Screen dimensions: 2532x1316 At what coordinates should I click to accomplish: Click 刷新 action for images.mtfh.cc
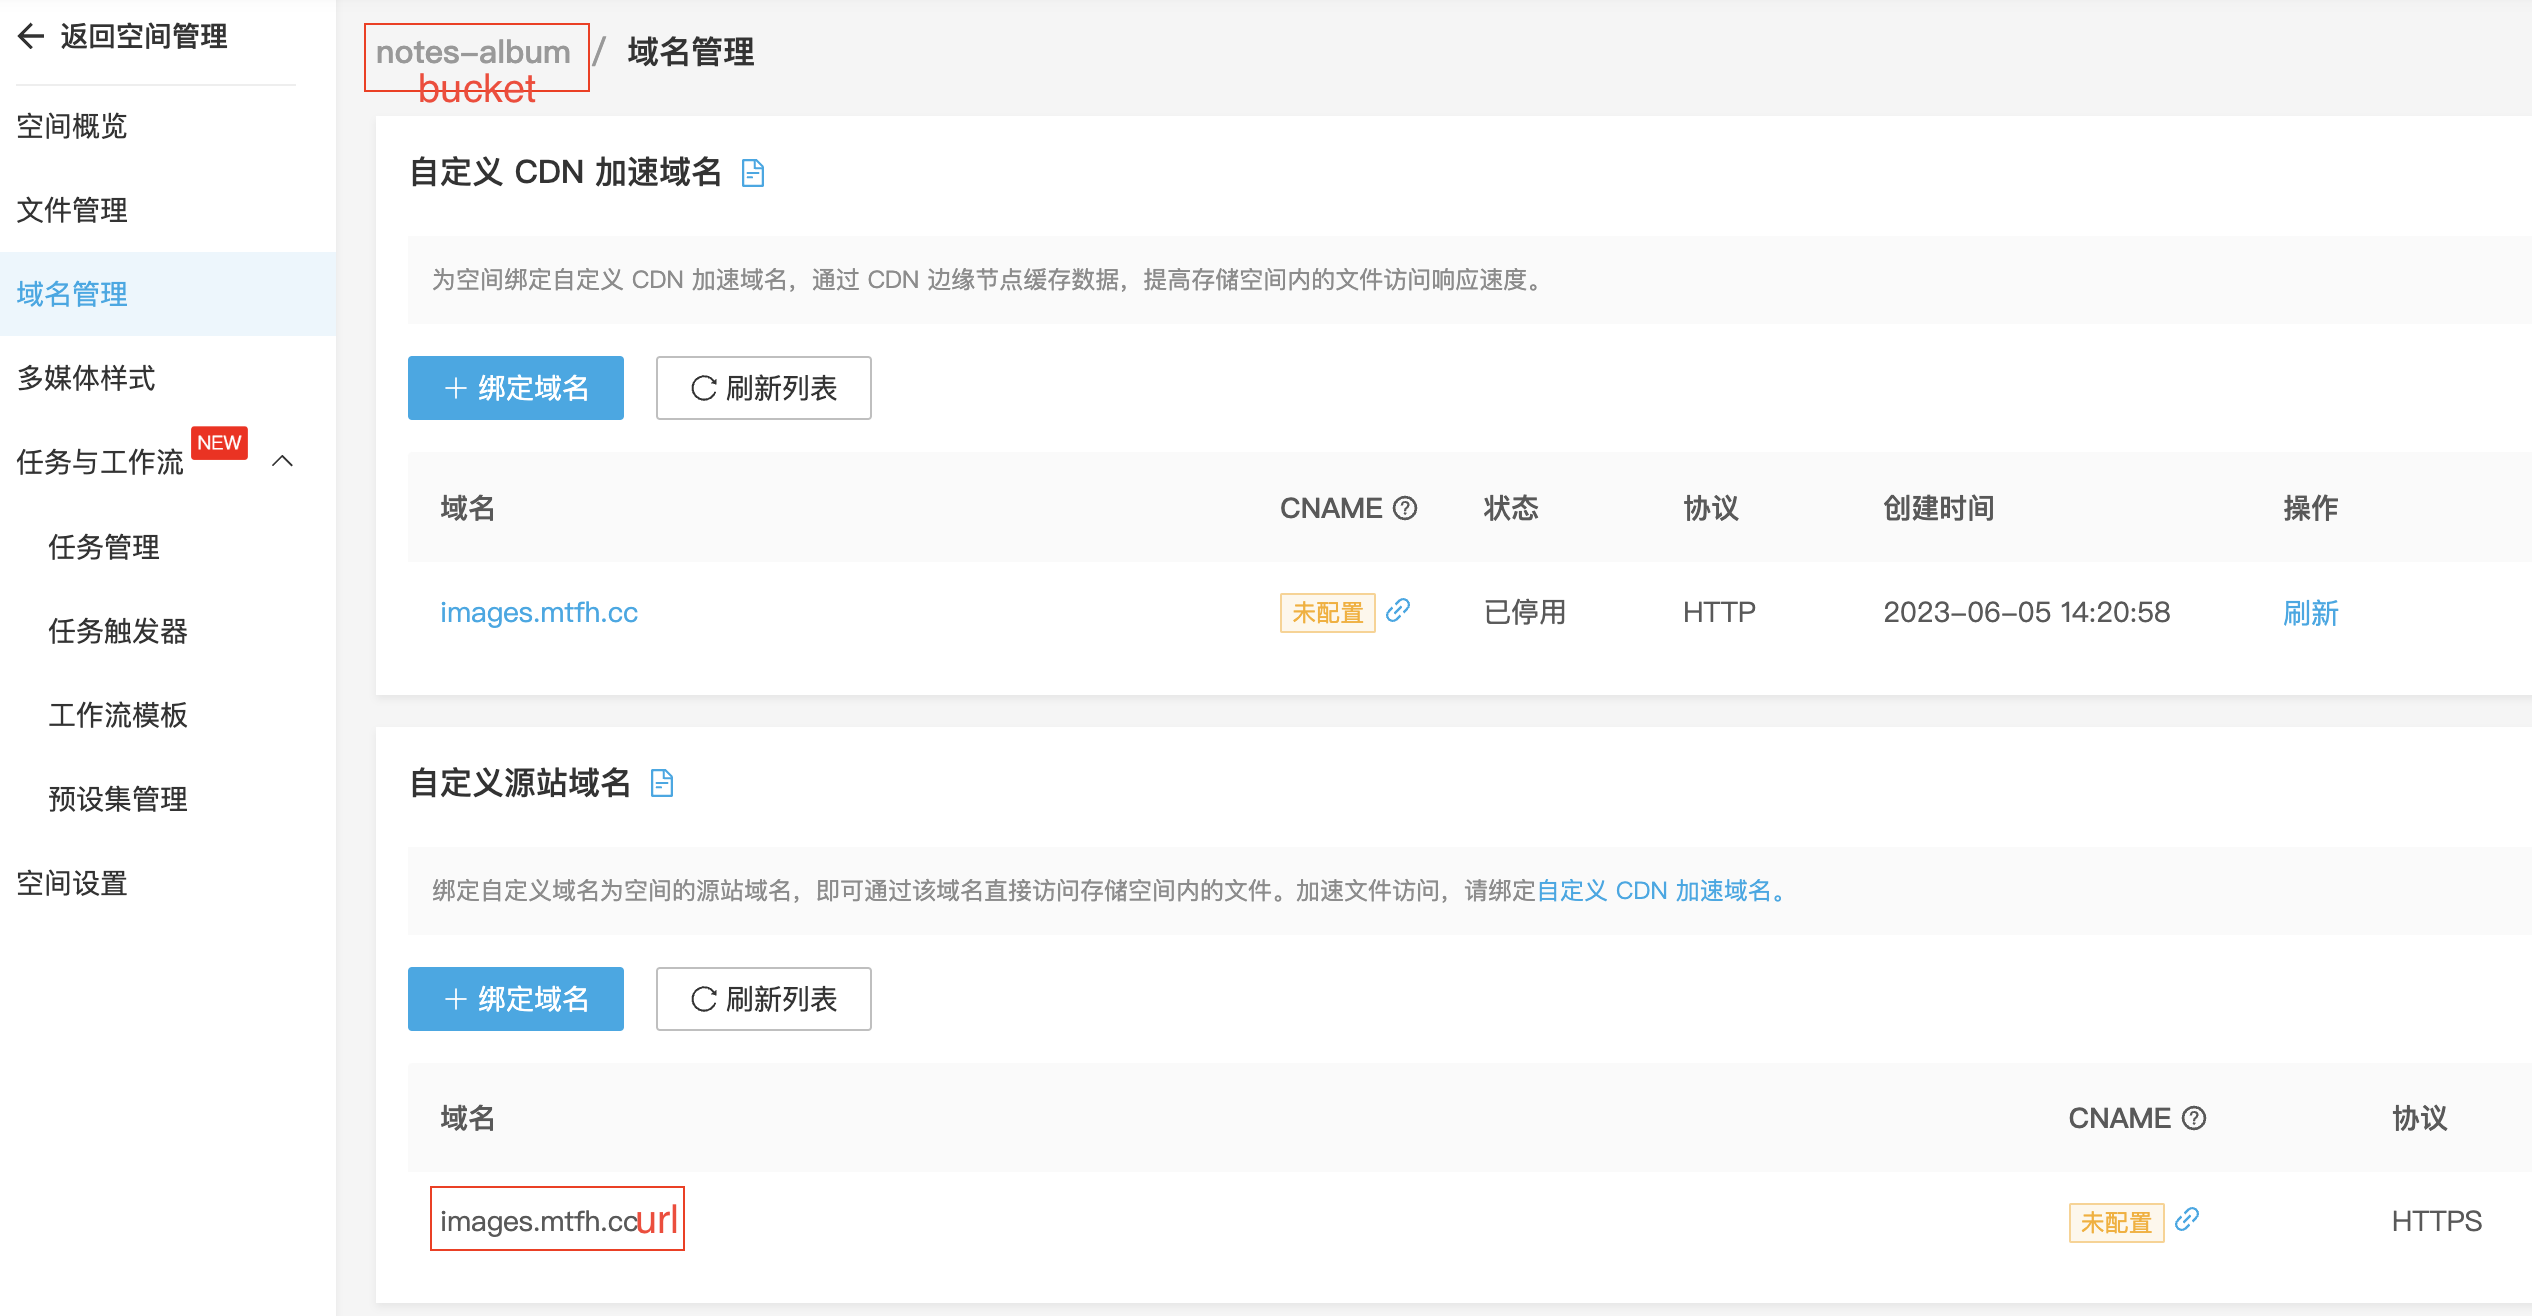pyautogui.click(x=2310, y=612)
